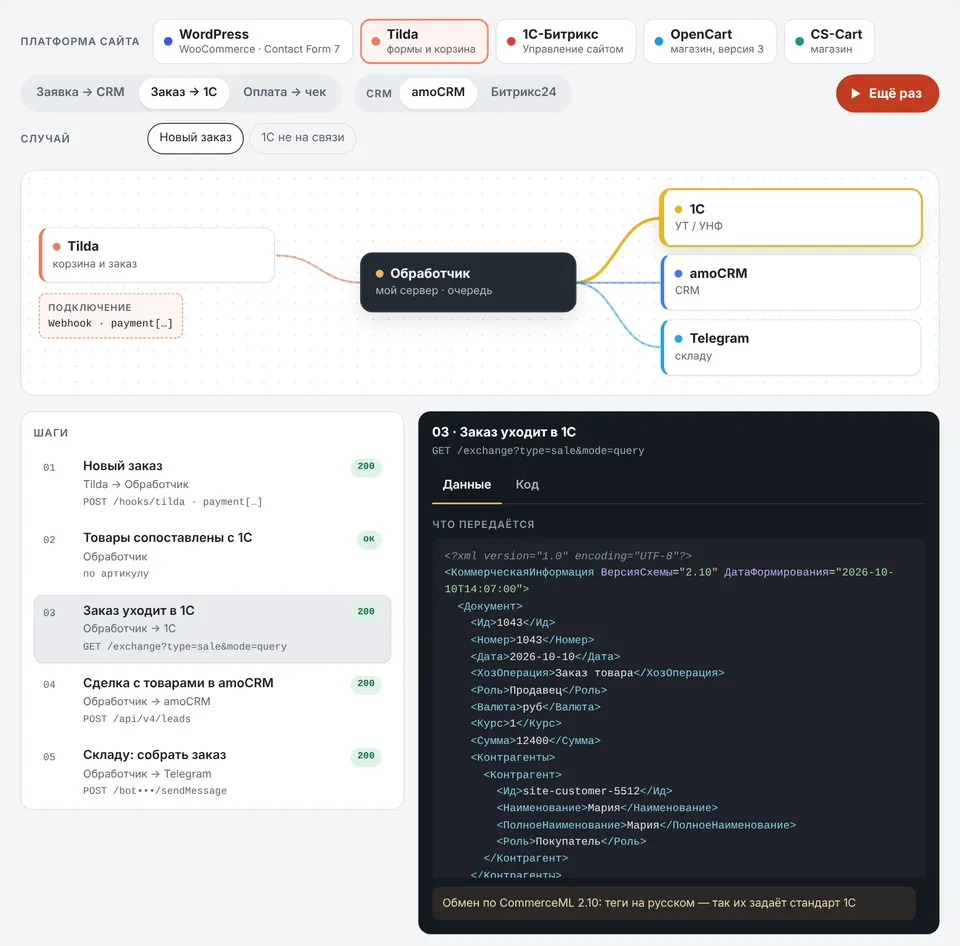Click the 200 badge on step 04
Screen dimensions: 960x946
click(366, 684)
